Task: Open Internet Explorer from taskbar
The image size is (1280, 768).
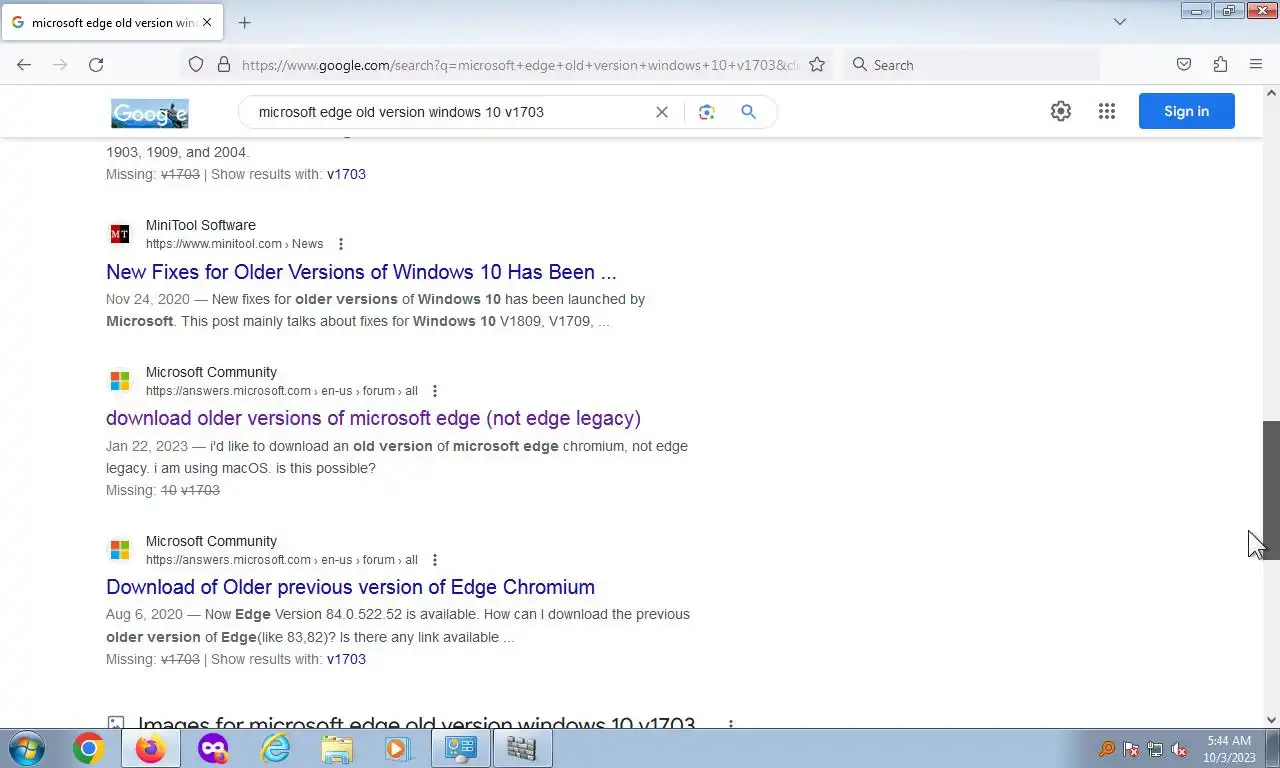Action: (275, 748)
